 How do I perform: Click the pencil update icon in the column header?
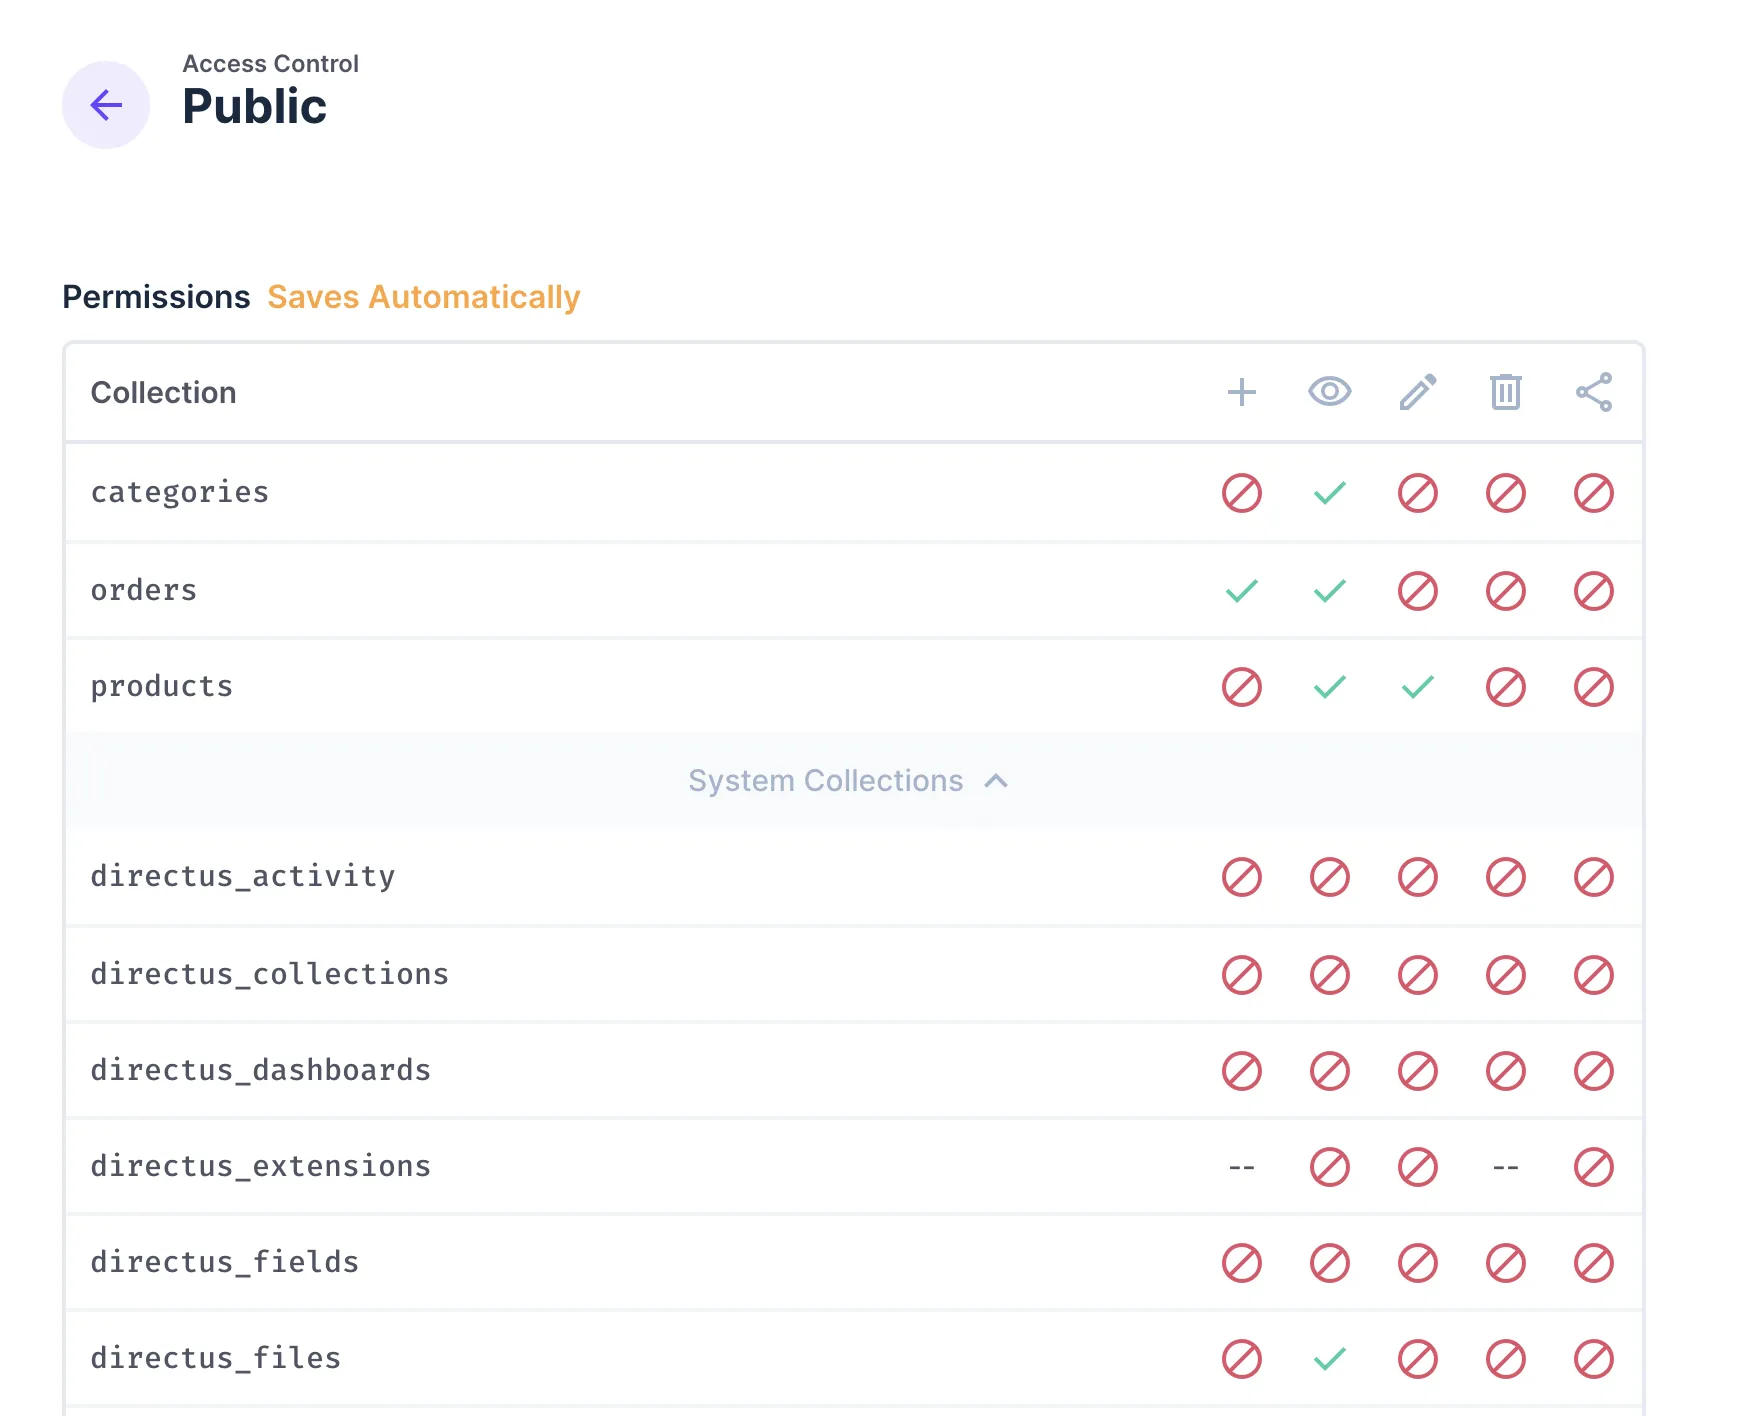point(1417,392)
